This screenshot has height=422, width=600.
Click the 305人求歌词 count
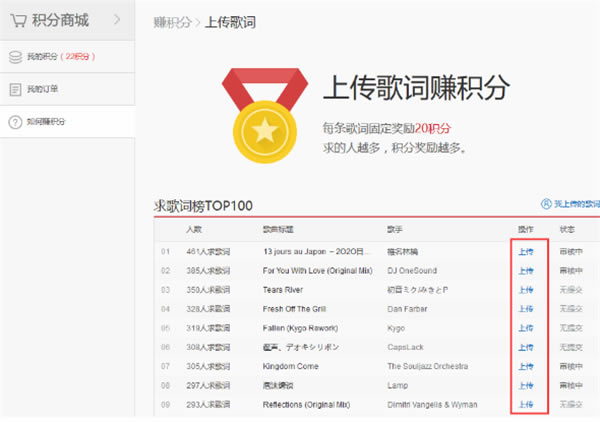pos(208,367)
